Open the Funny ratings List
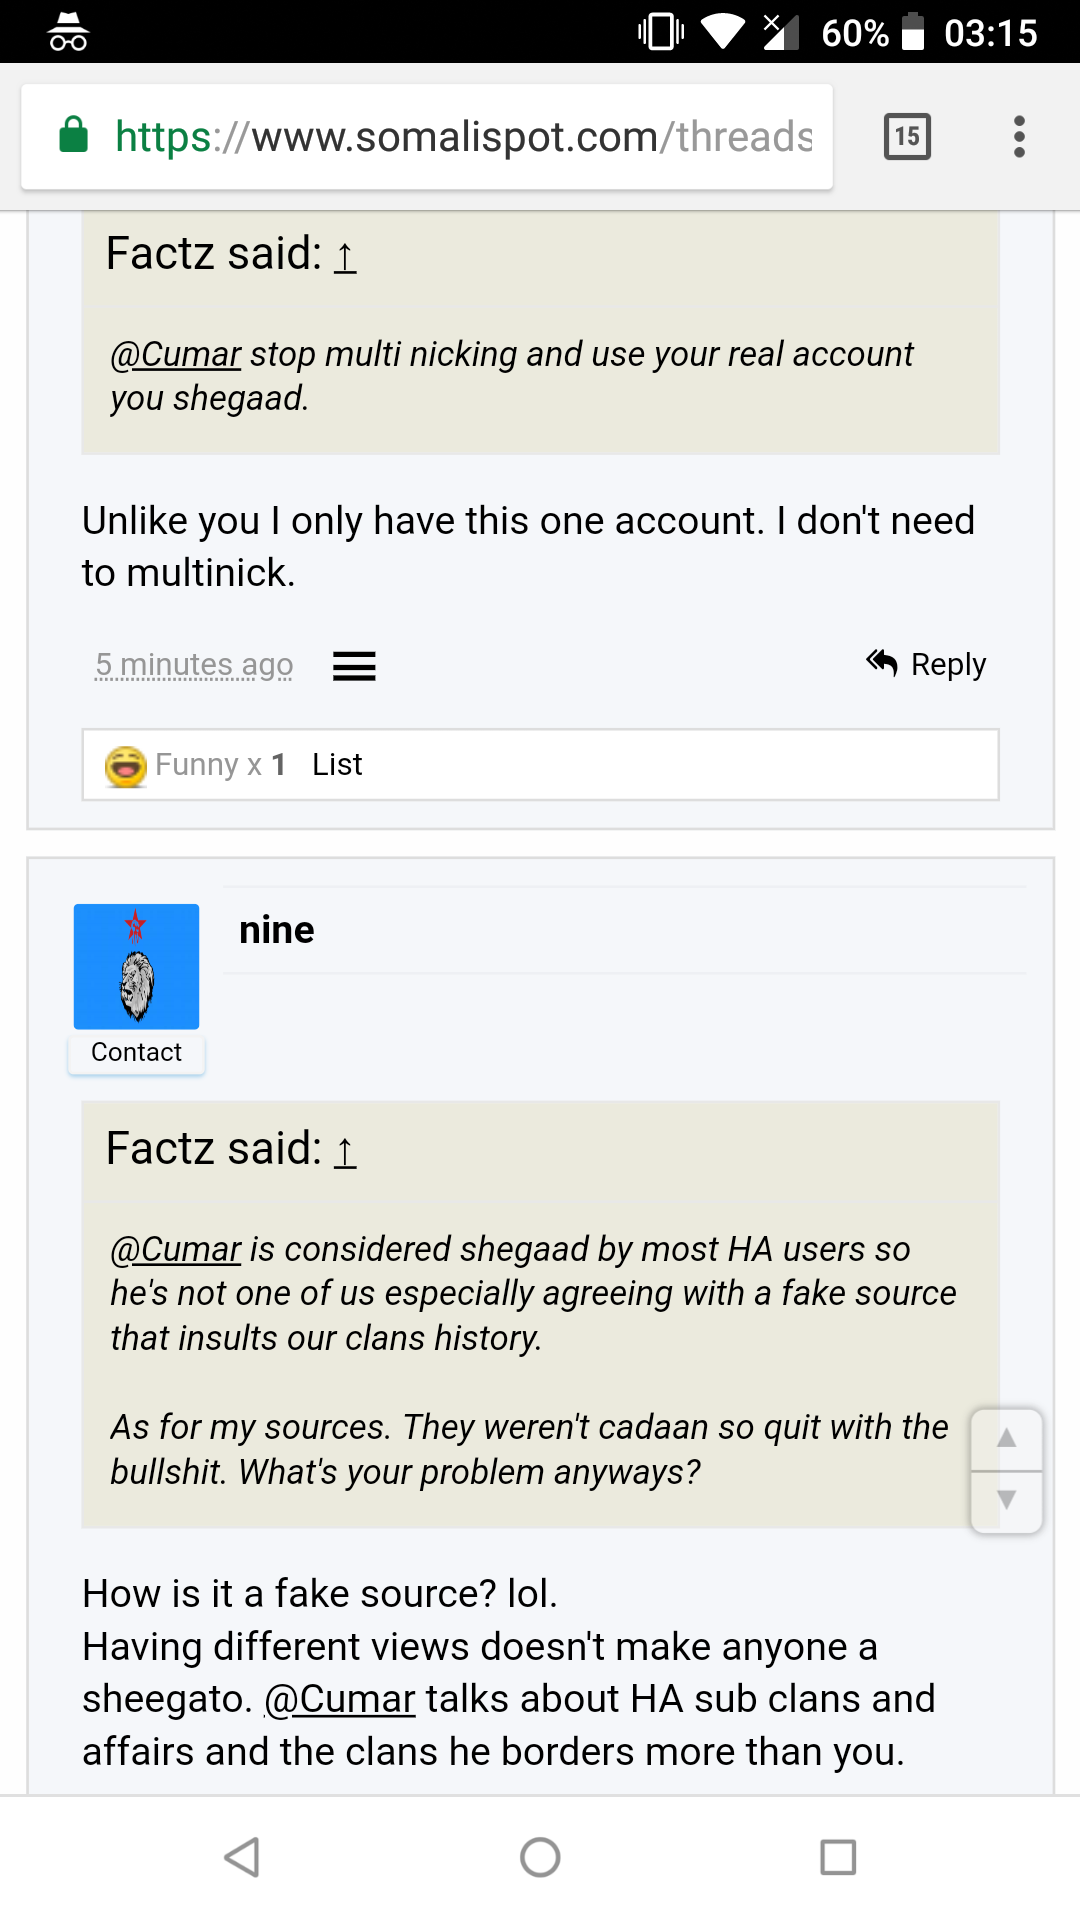Viewport: 1080px width, 1920px height. pos(337,765)
